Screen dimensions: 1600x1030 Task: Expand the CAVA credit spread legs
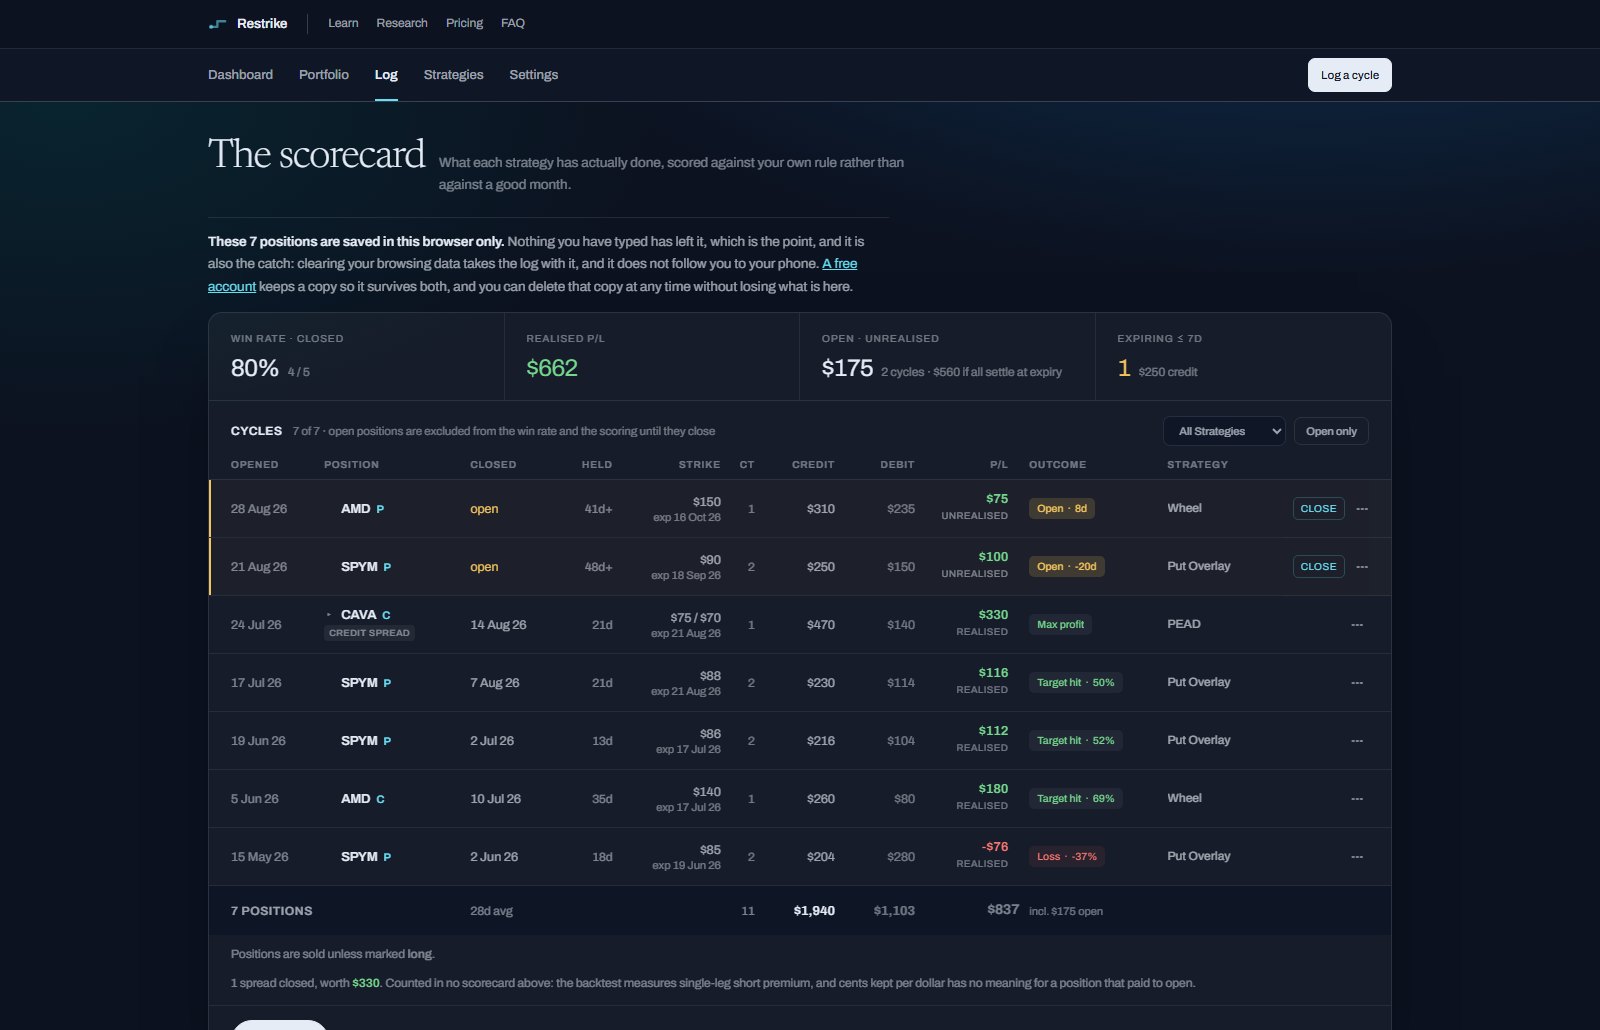coord(329,615)
